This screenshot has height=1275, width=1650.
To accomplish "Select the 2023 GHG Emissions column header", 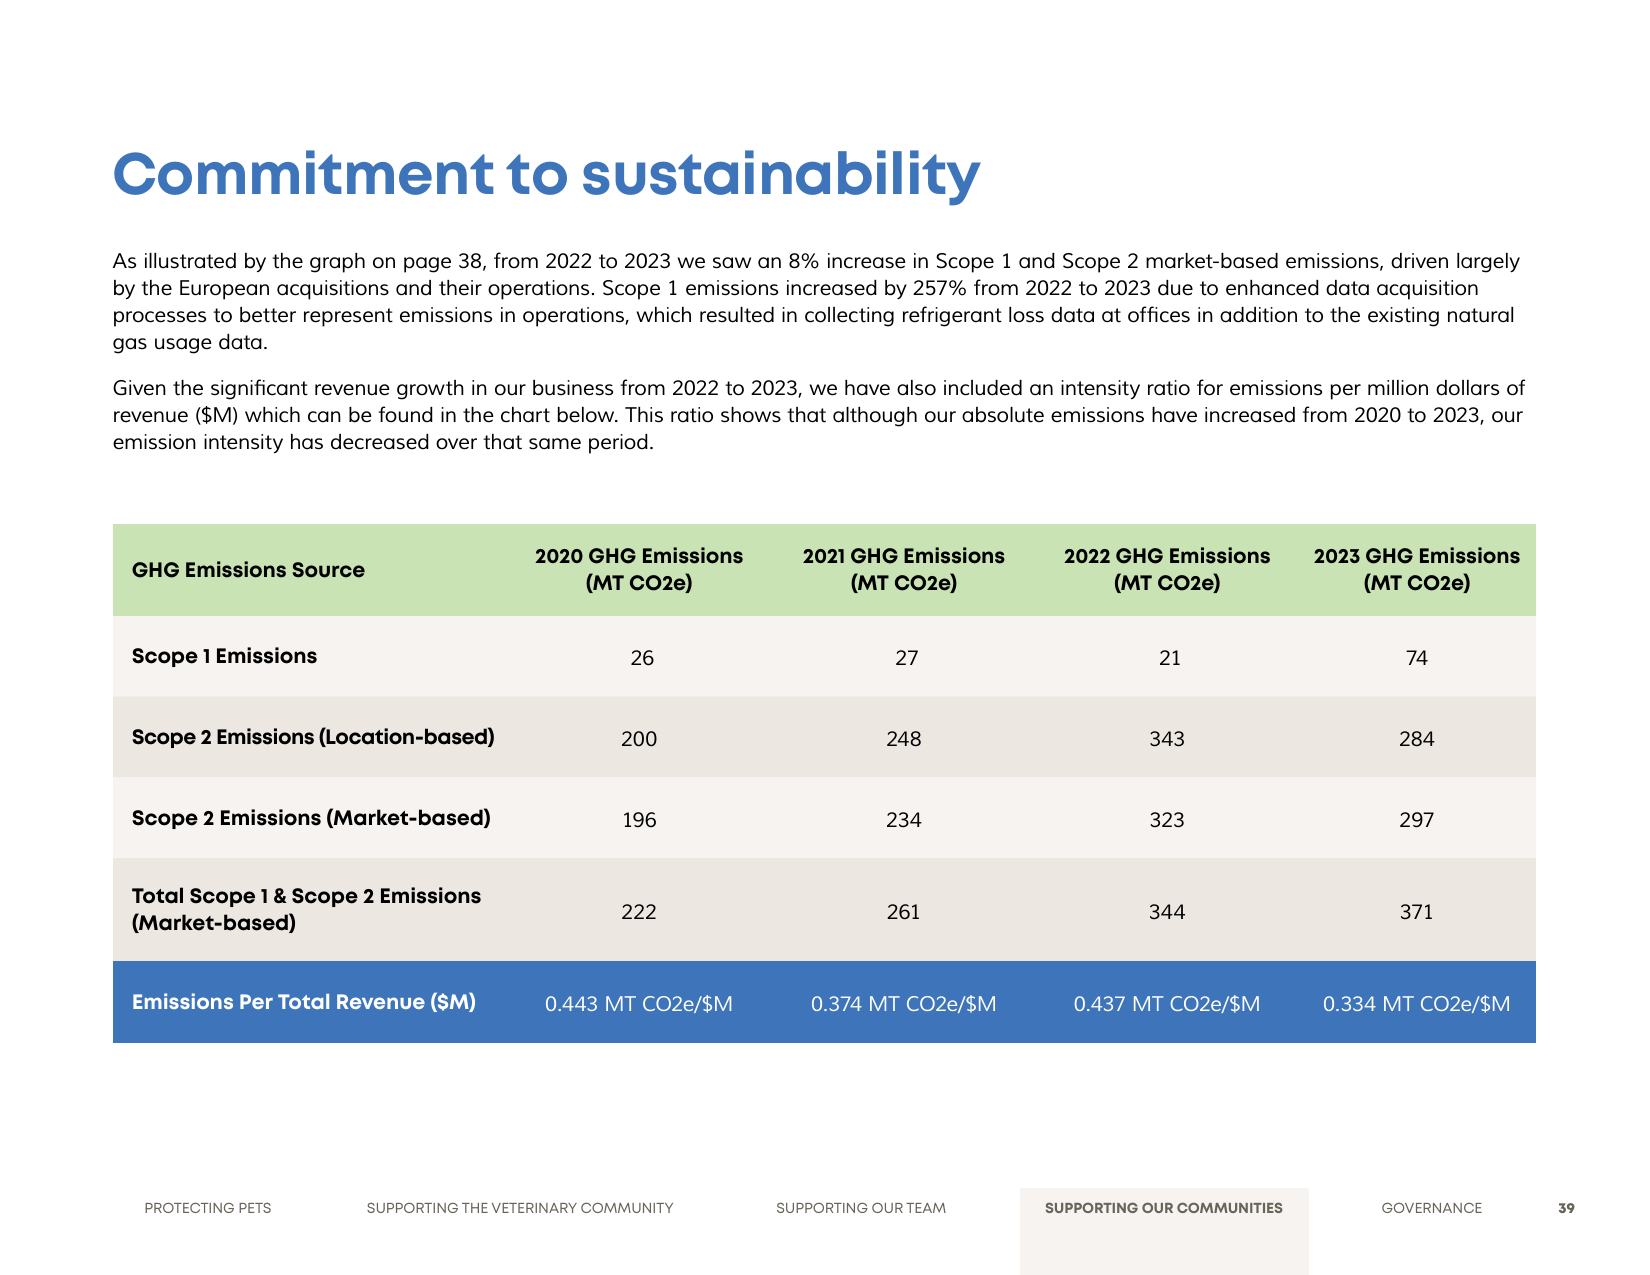I will click(x=1417, y=569).
